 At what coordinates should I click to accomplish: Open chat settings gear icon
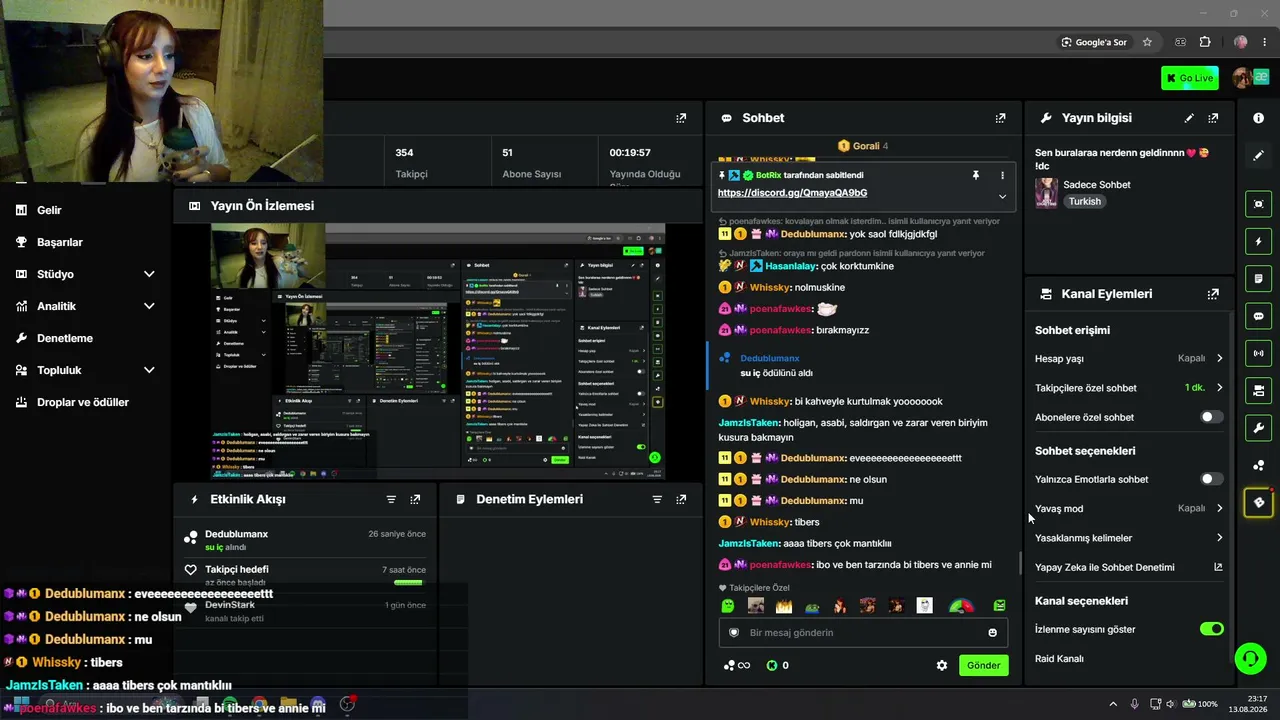(941, 665)
